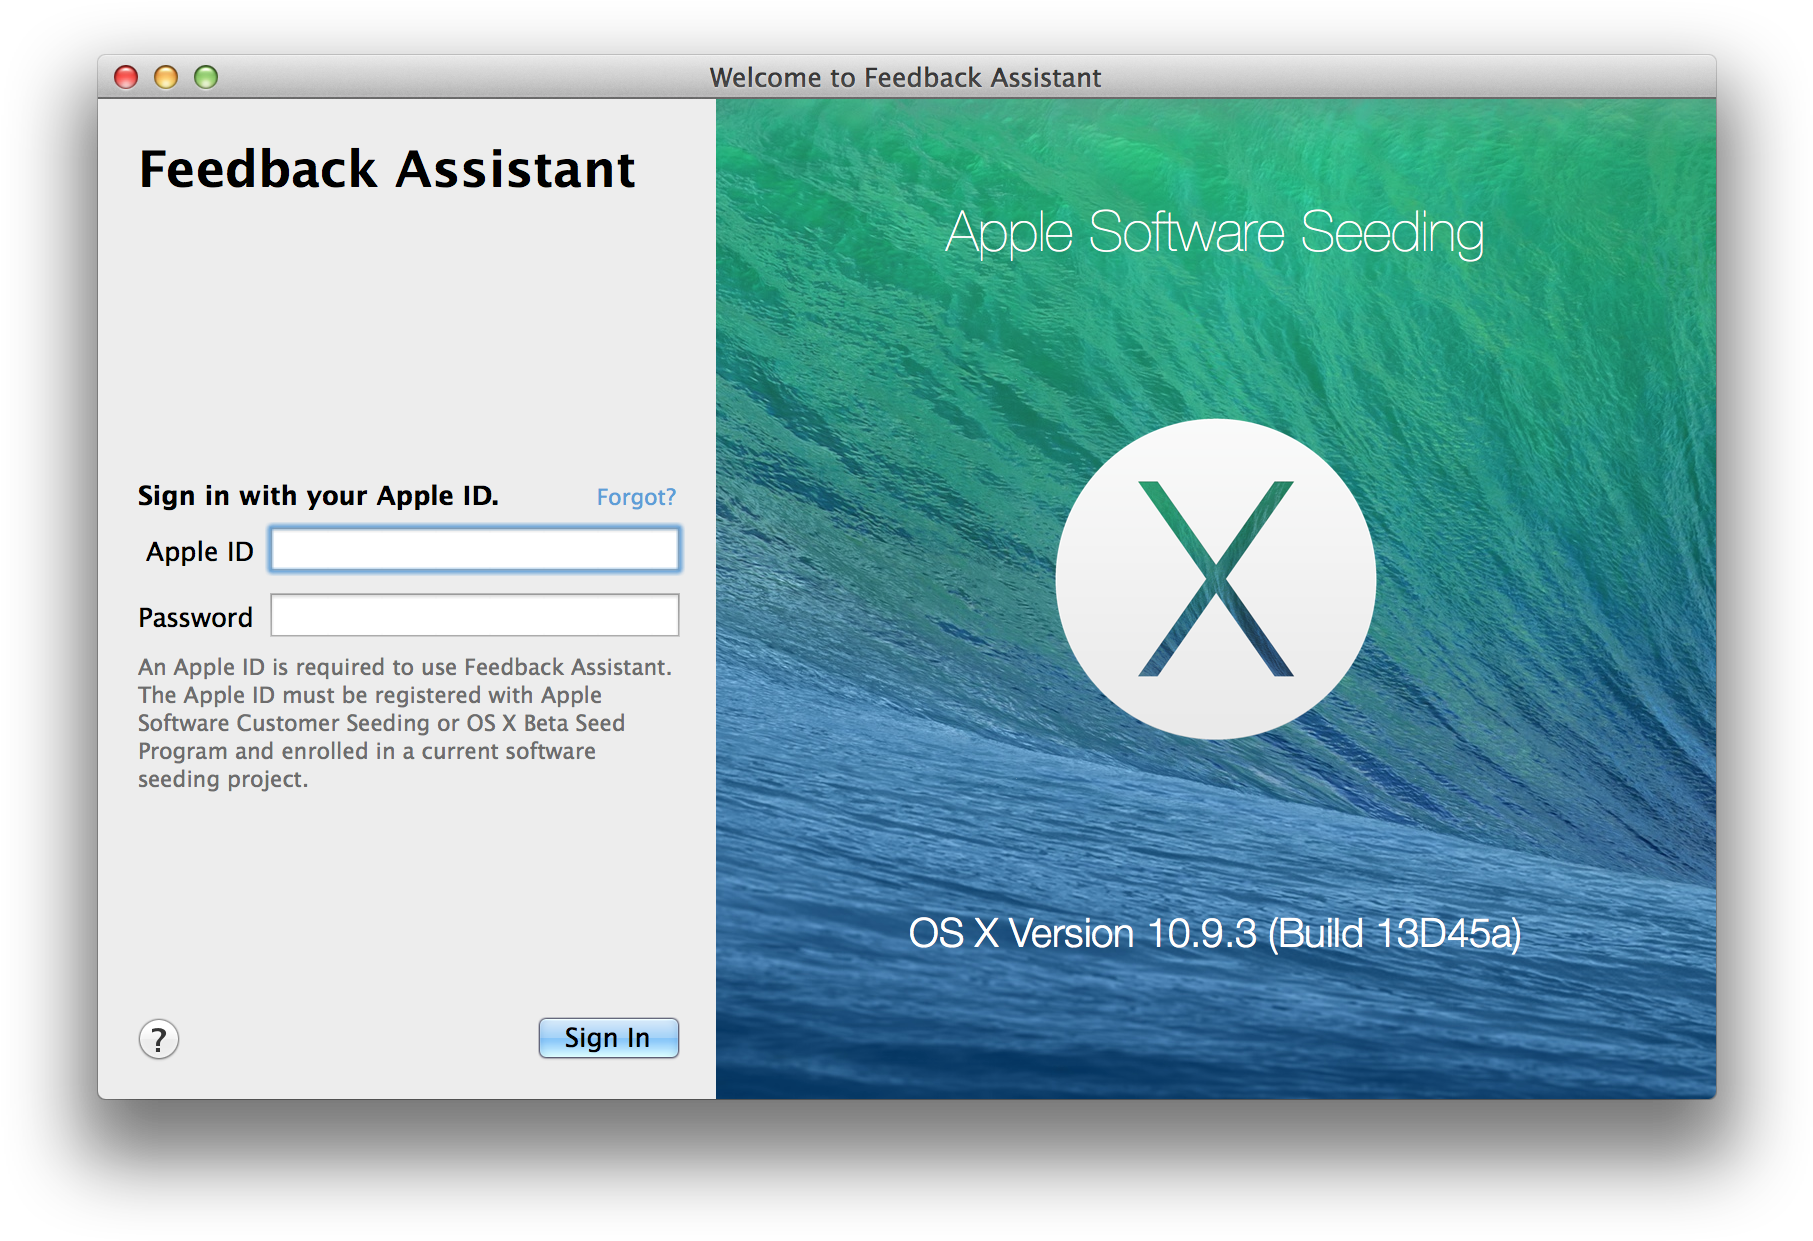Click the Forgot? link
Viewport: 1813px width, 1241px height.
[x=636, y=497]
